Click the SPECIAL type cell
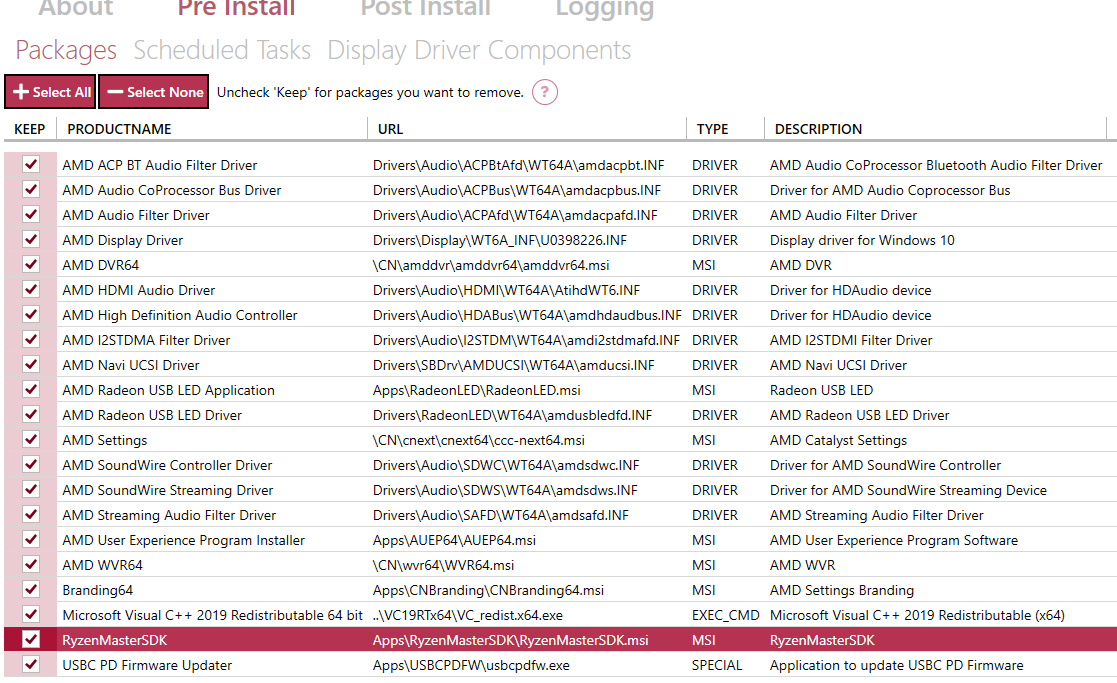 [717, 665]
